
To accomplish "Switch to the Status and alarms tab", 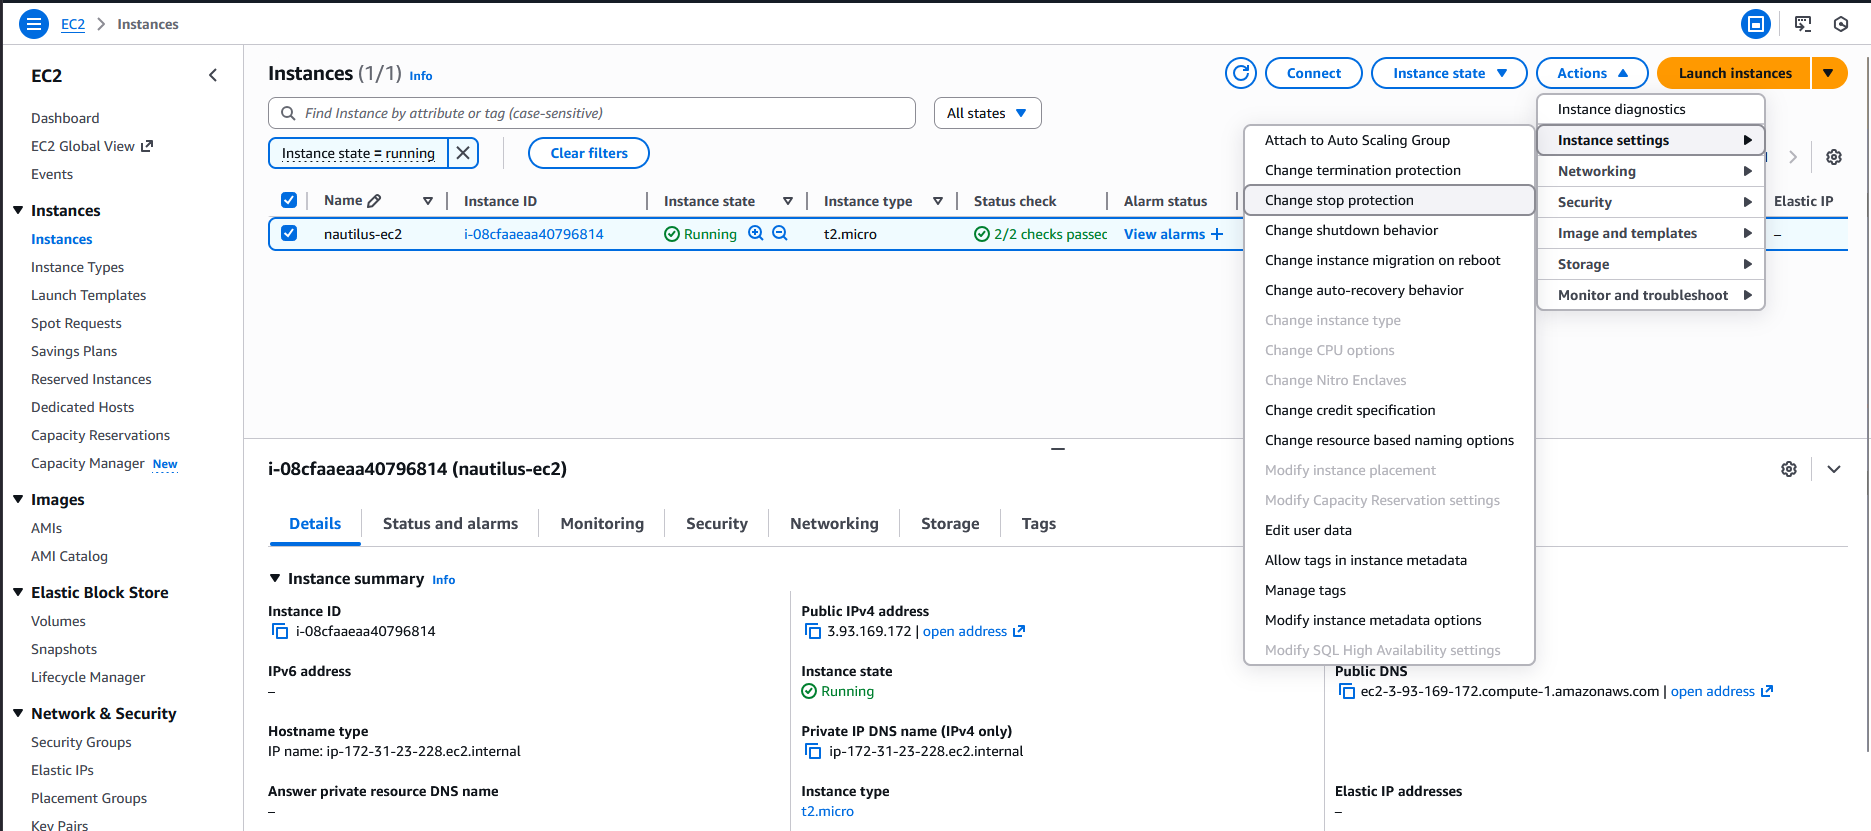I will pos(450,524).
